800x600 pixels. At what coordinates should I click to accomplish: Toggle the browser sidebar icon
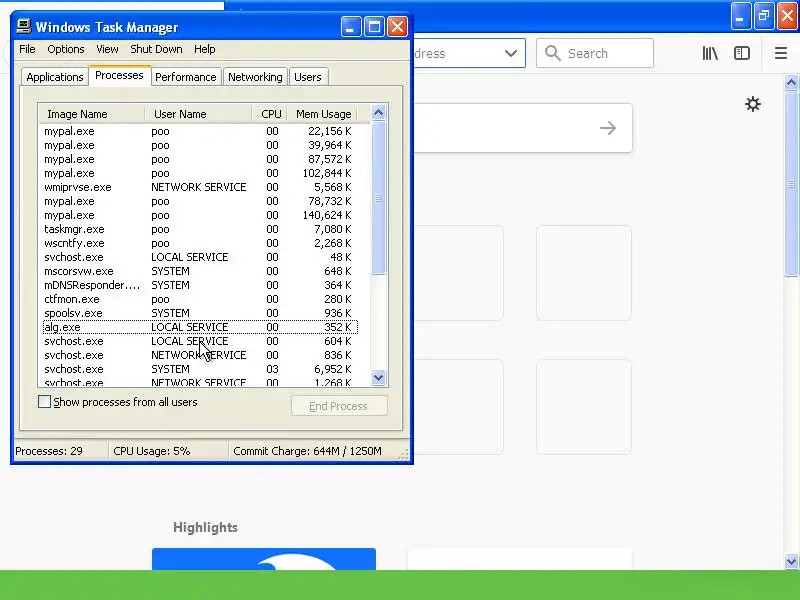(741, 53)
